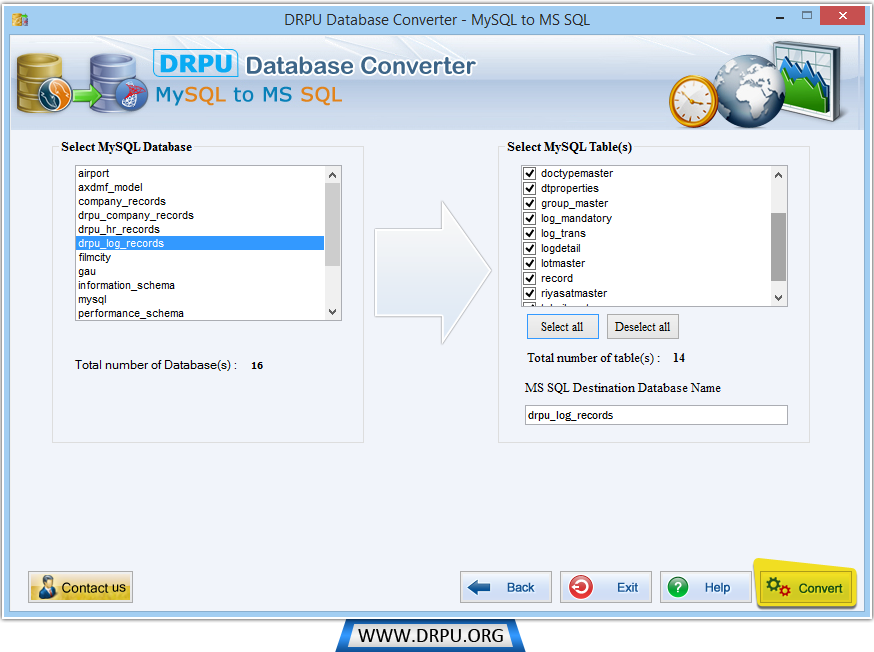Click the database list scrollbar thumb
The width and height of the screenshot is (874, 652).
(333, 225)
